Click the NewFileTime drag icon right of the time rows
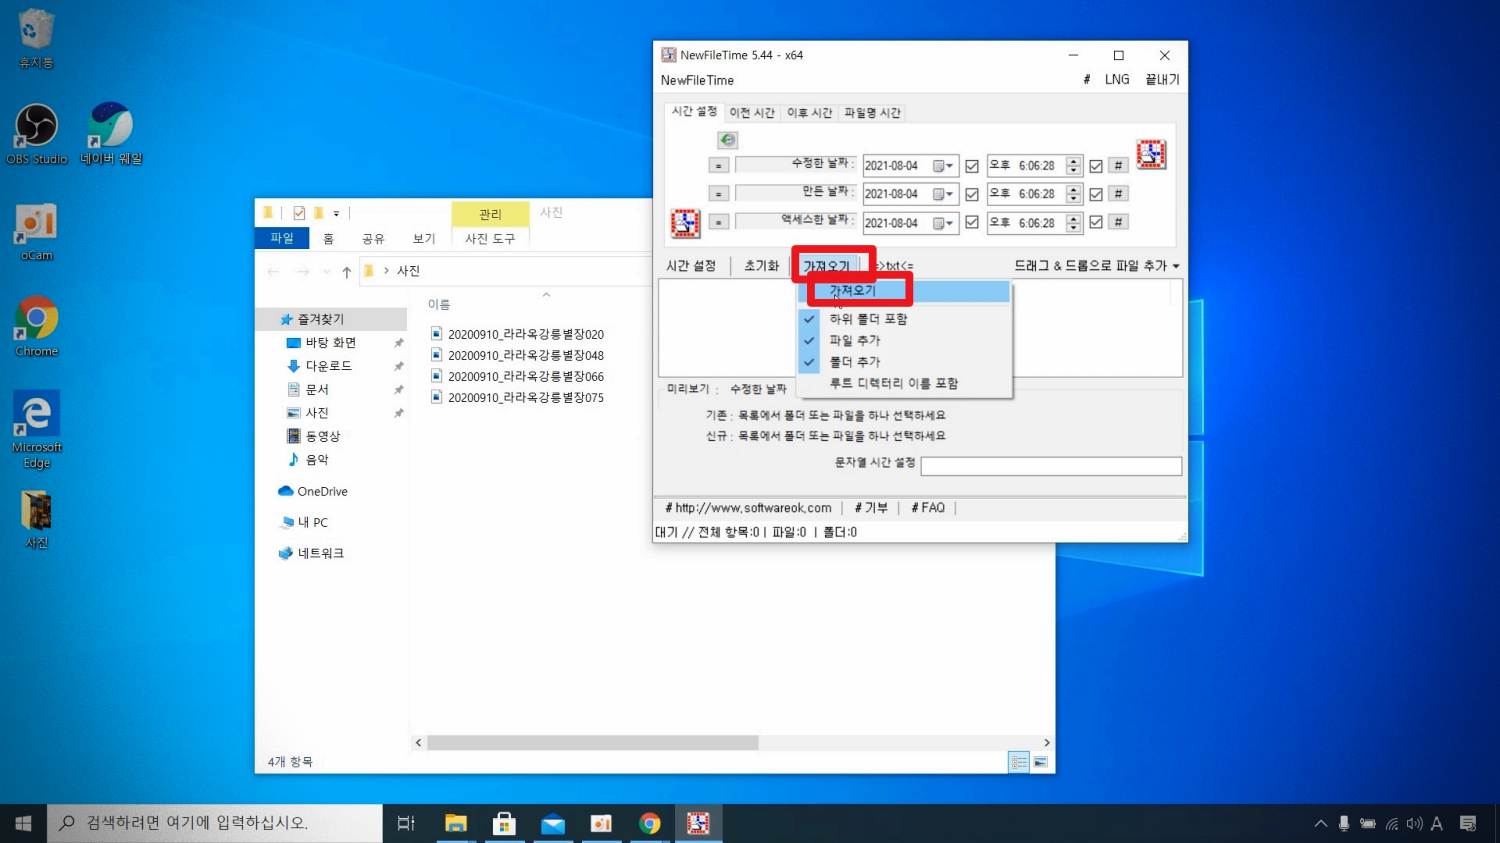The image size is (1500, 843). pyautogui.click(x=1151, y=155)
